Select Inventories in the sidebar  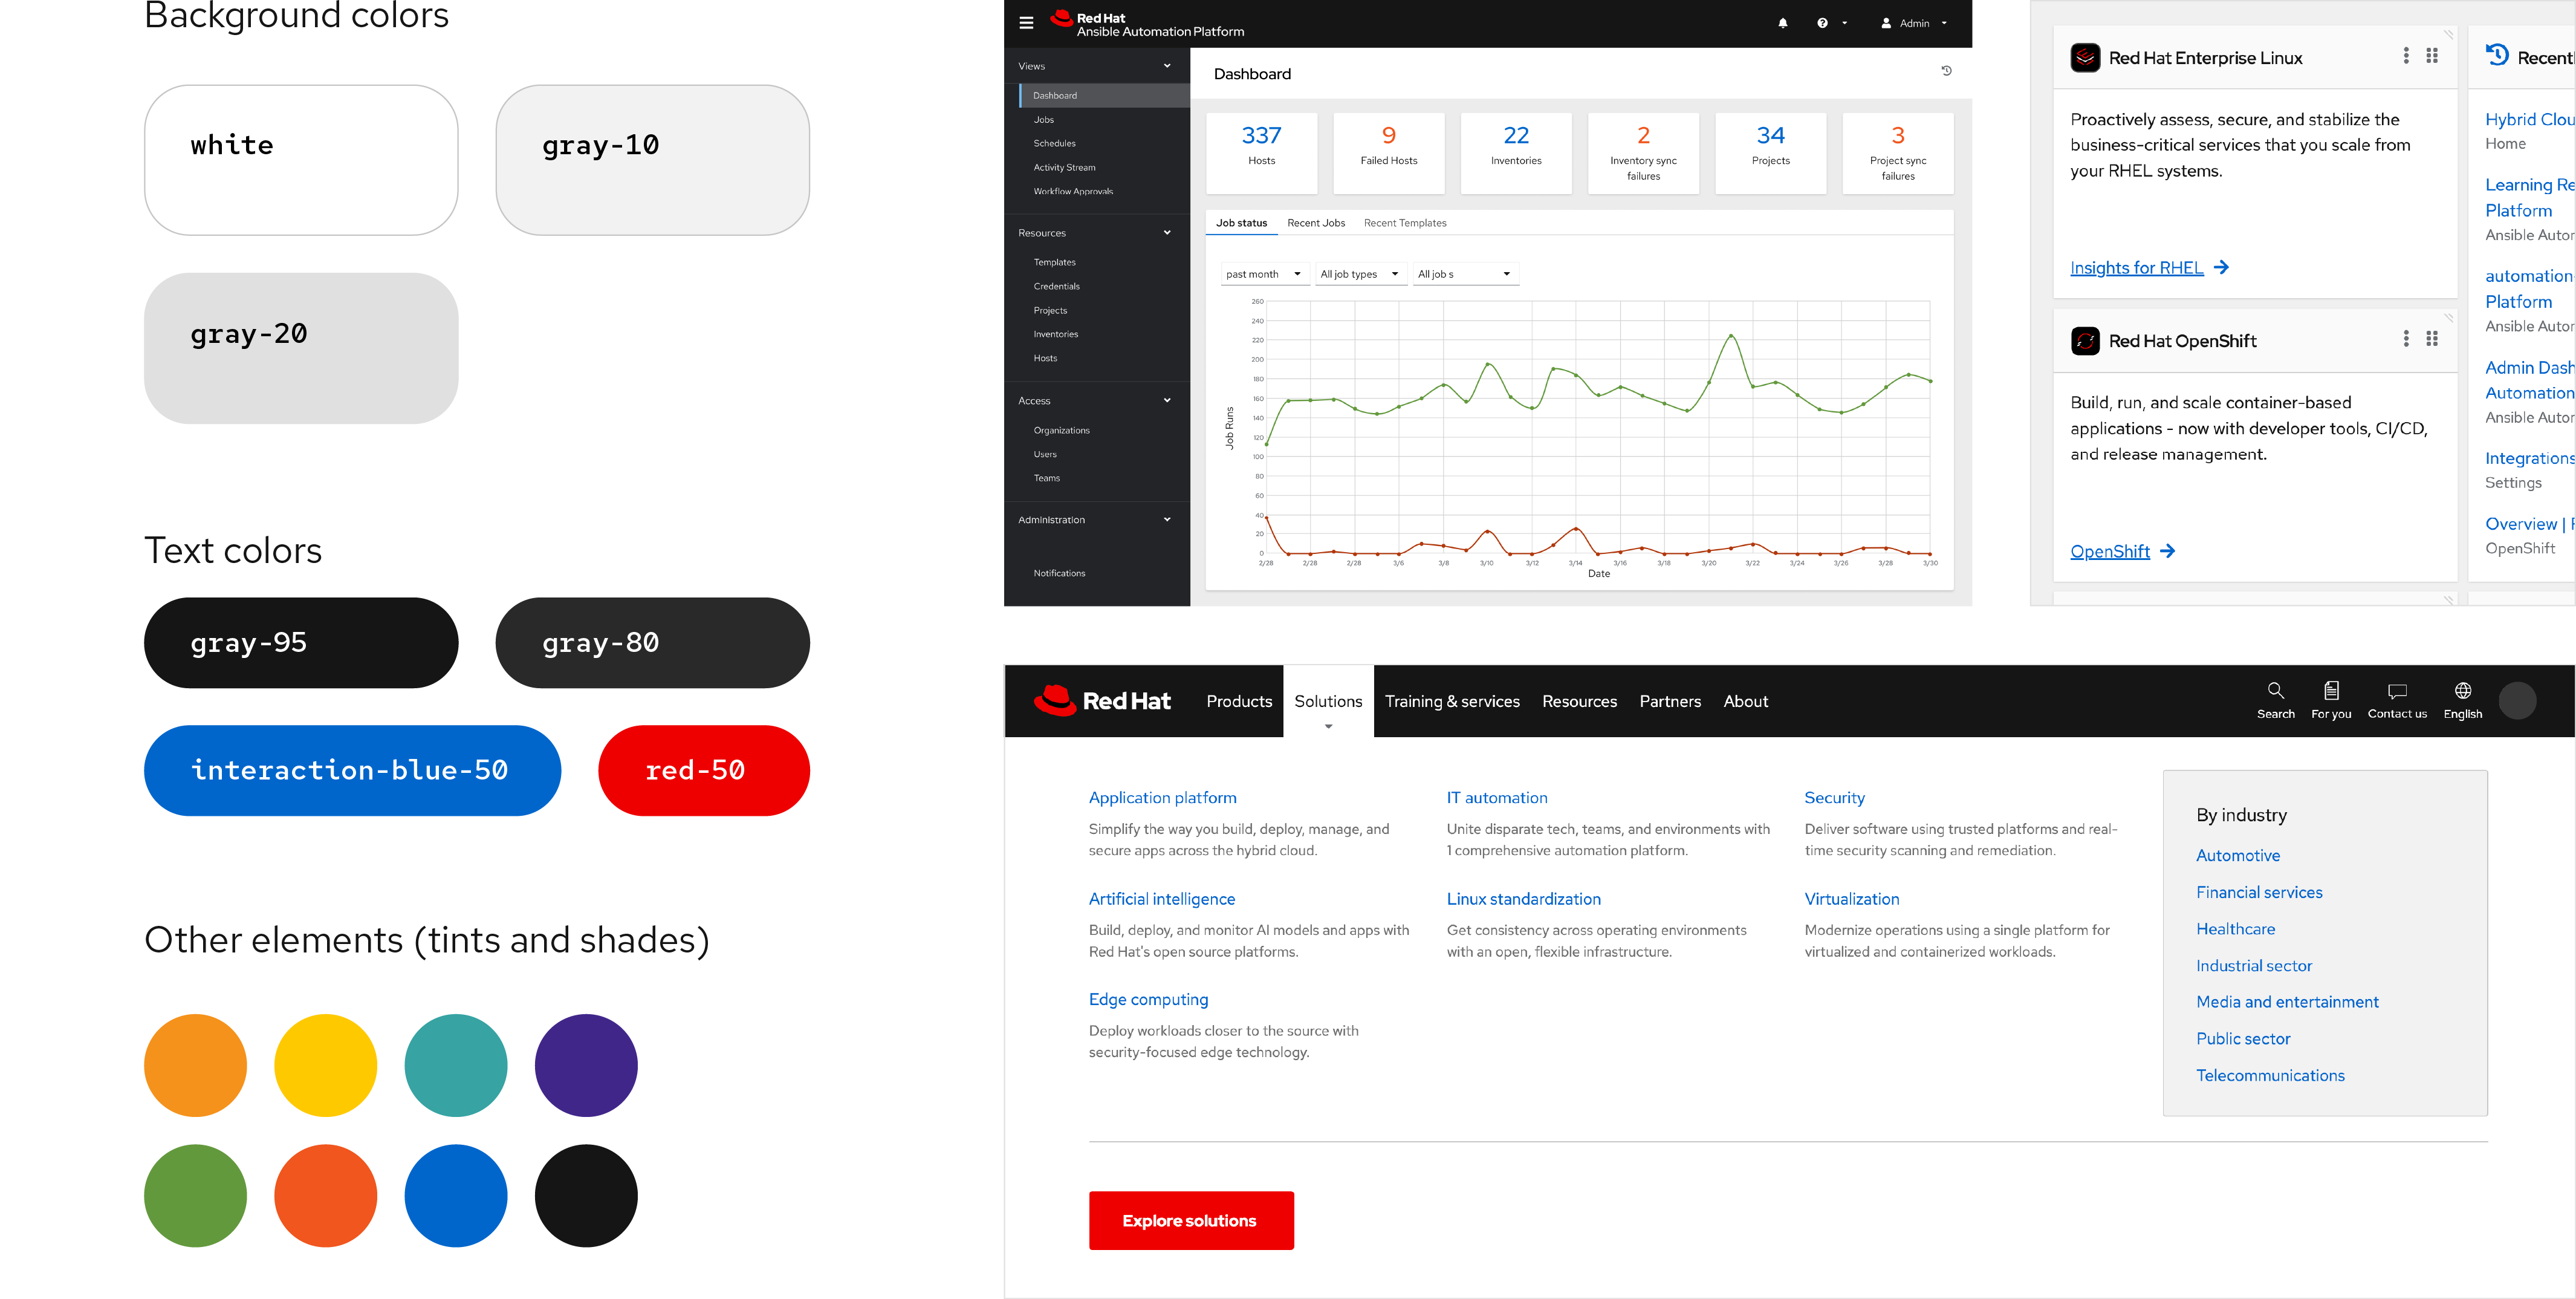click(1055, 333)
